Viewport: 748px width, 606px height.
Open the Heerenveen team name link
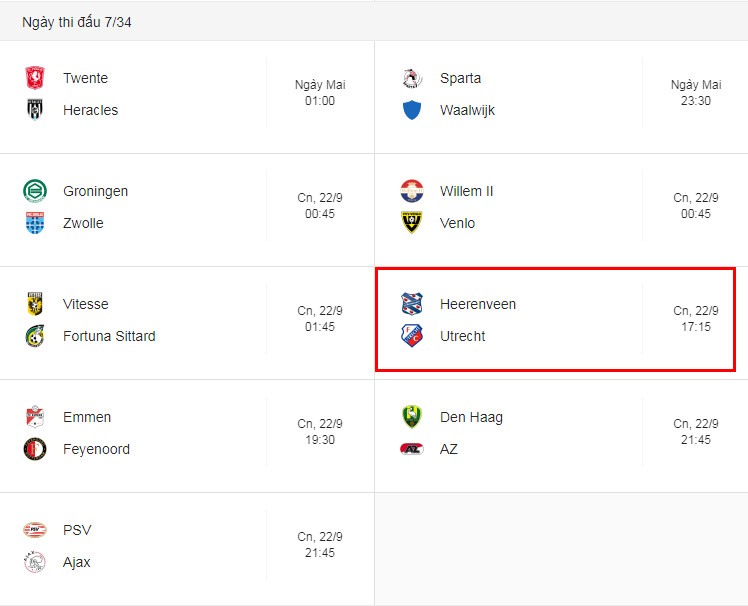(478, 304)
